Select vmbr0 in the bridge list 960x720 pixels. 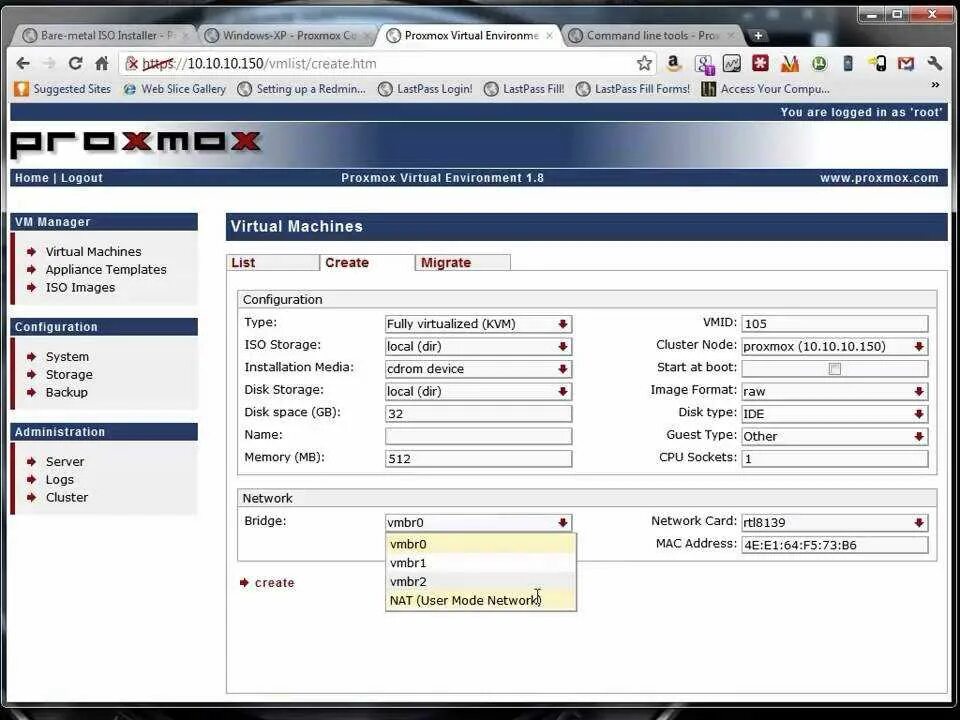point(481,544)
